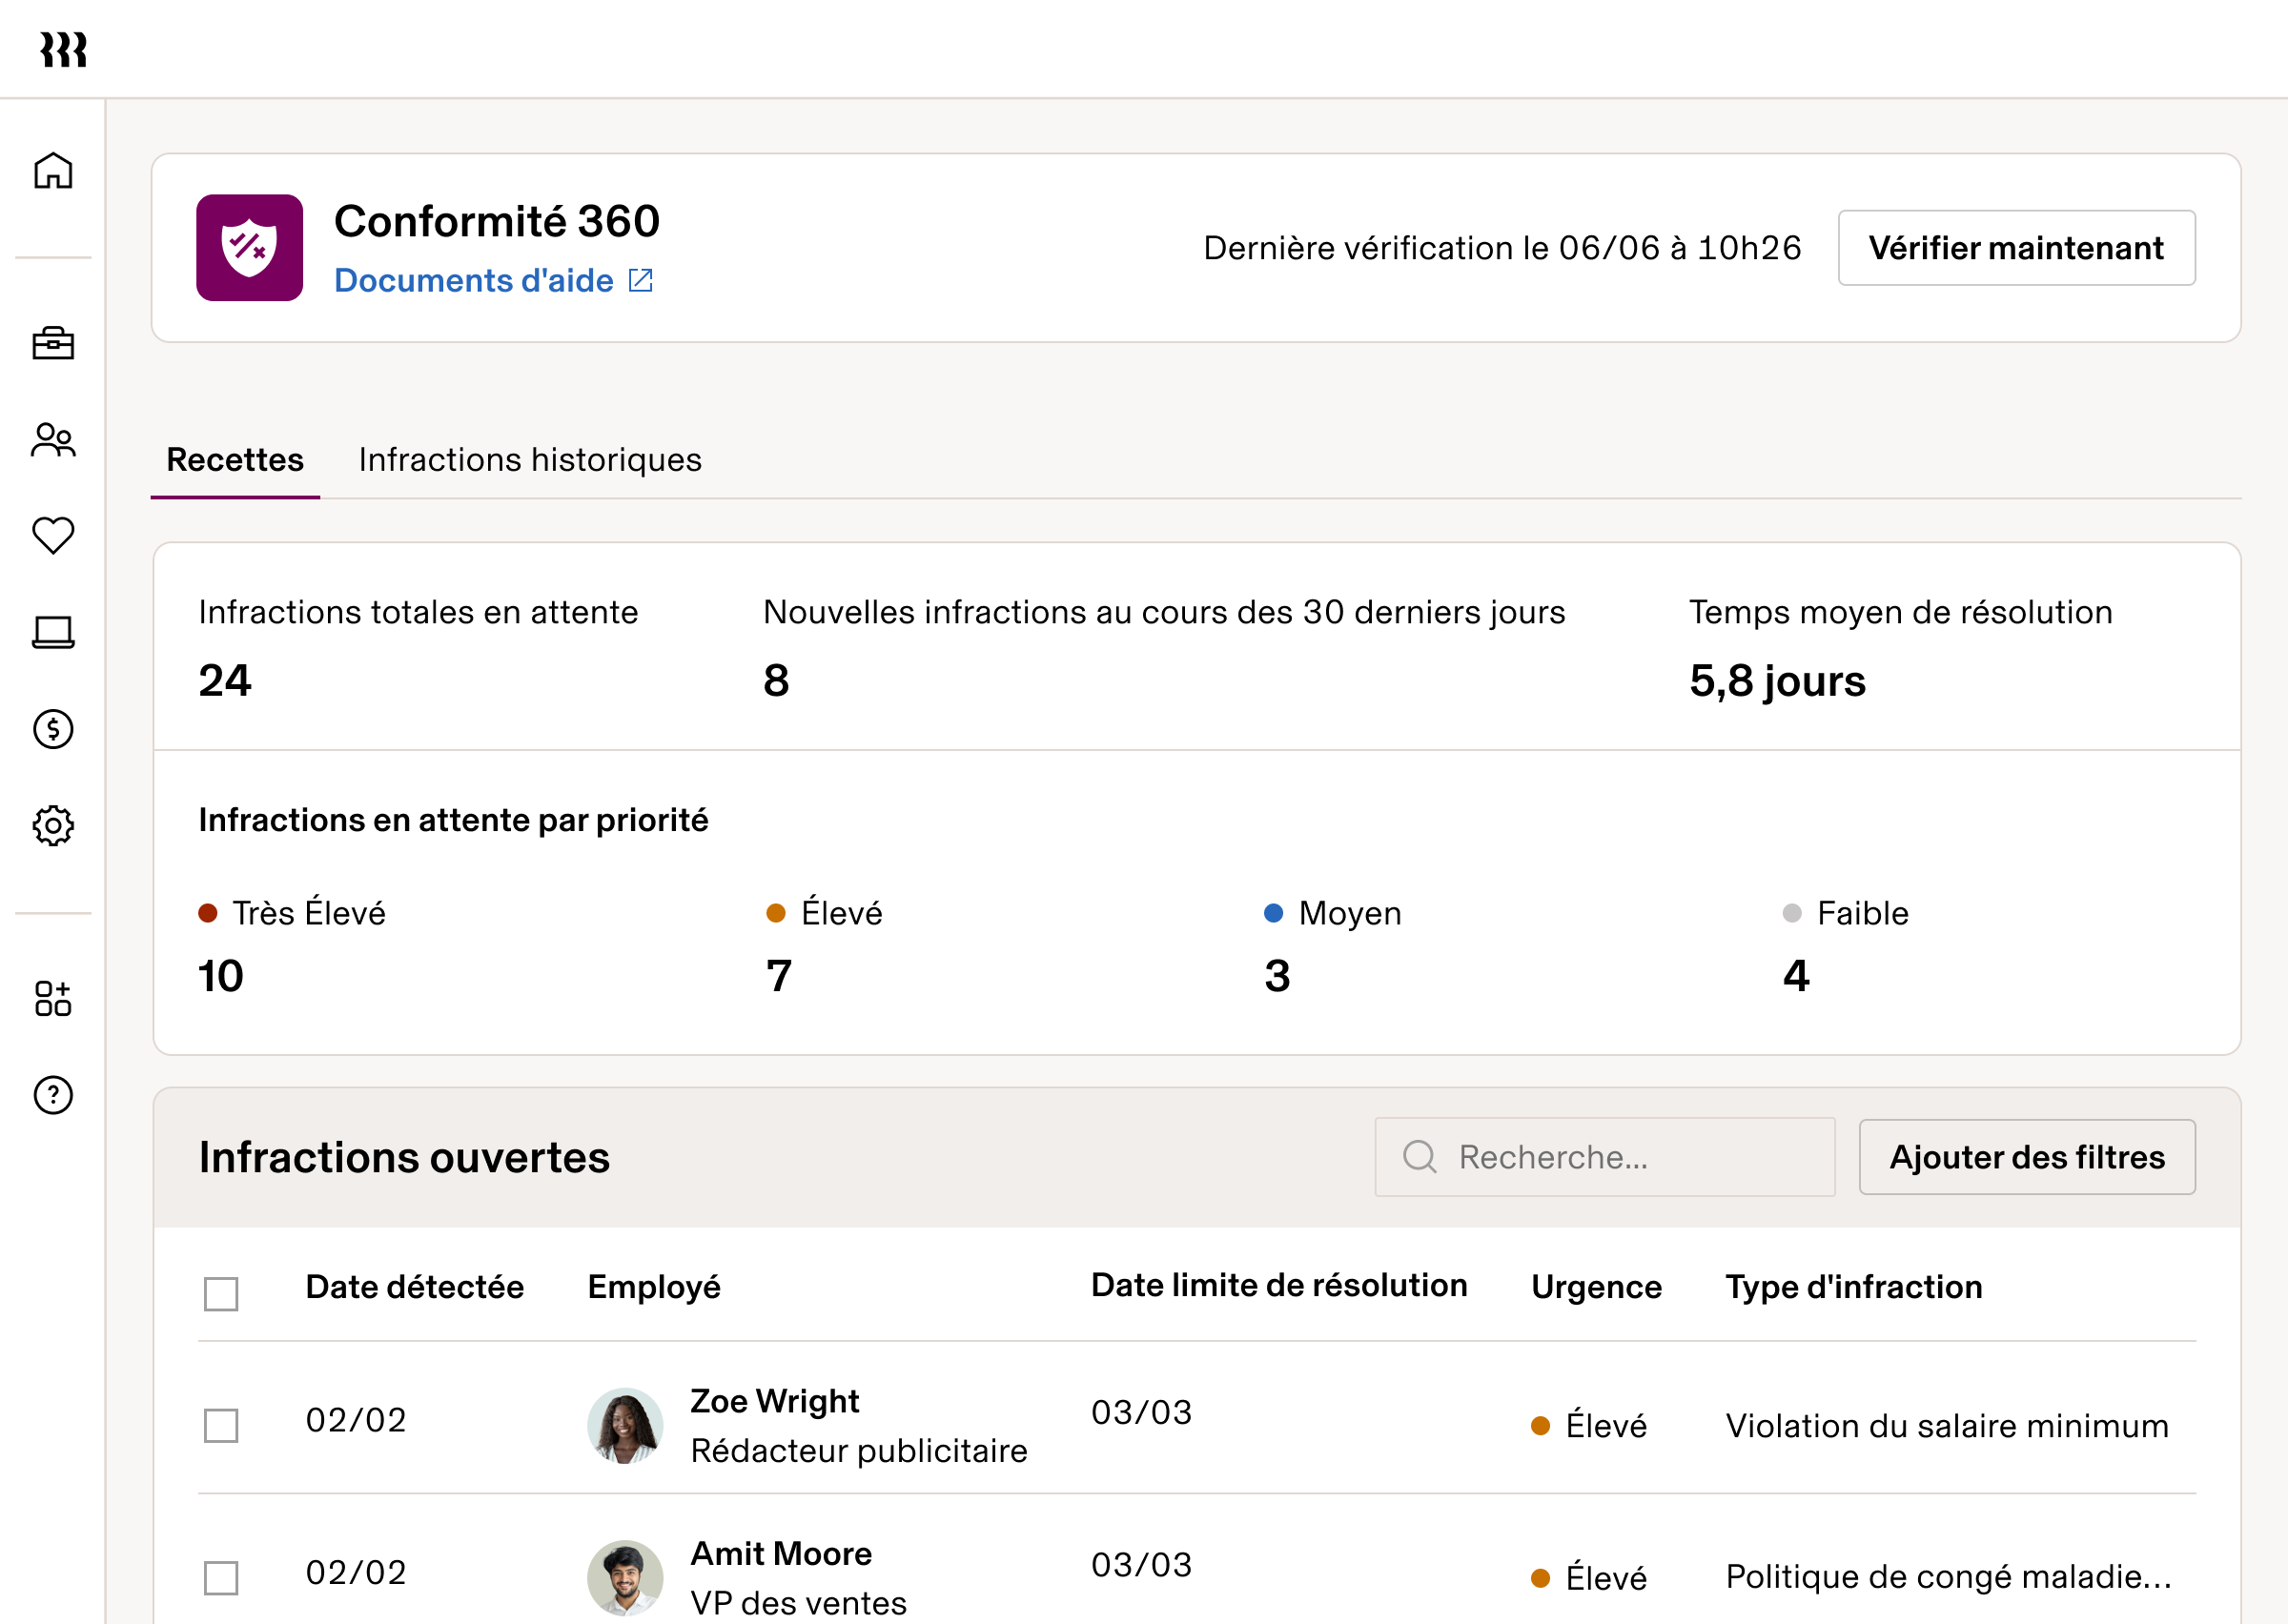Select the heart benefits icon

53,535
